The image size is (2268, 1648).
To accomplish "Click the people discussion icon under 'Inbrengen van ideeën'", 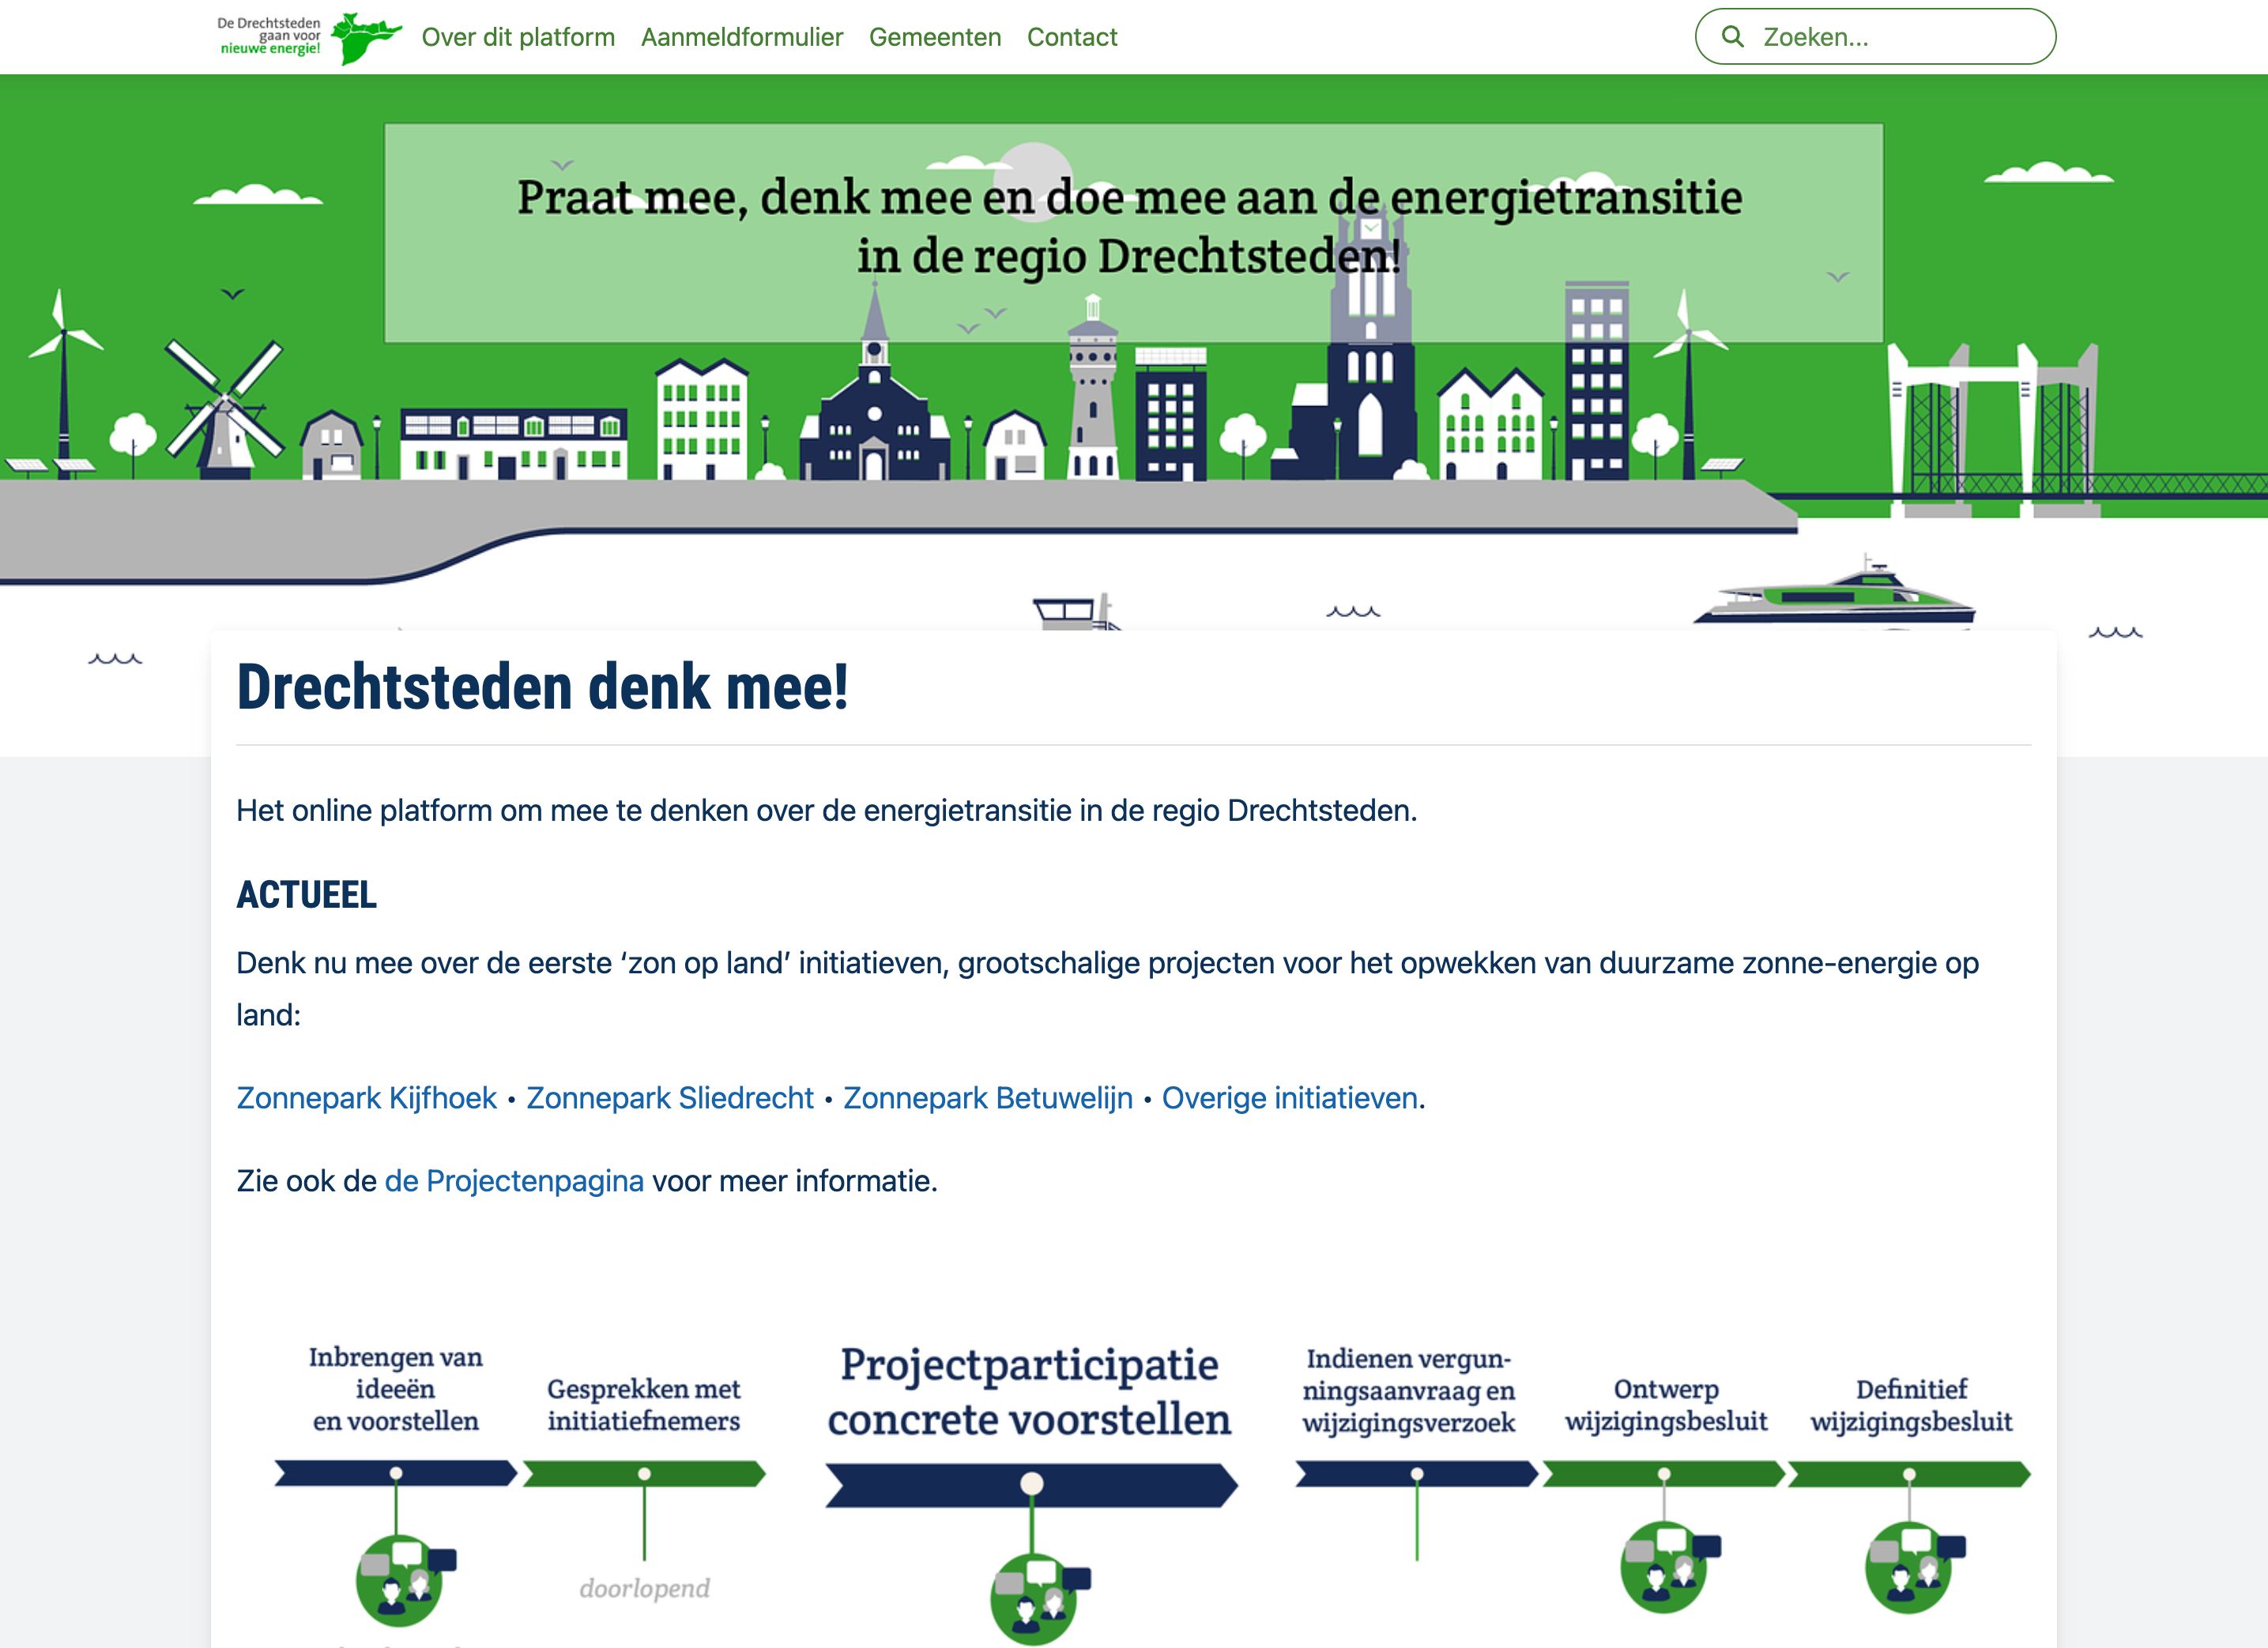I will 399,1579.
